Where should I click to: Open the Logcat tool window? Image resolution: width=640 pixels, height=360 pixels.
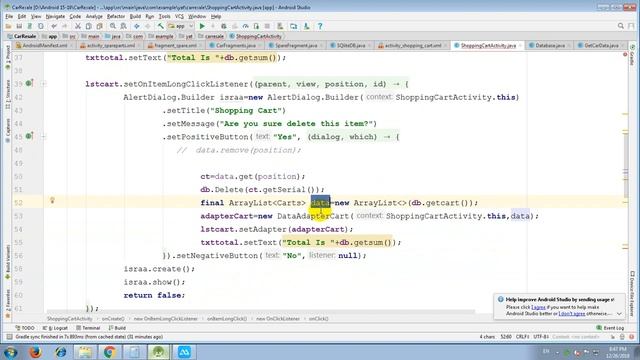[x=55, y=328]
